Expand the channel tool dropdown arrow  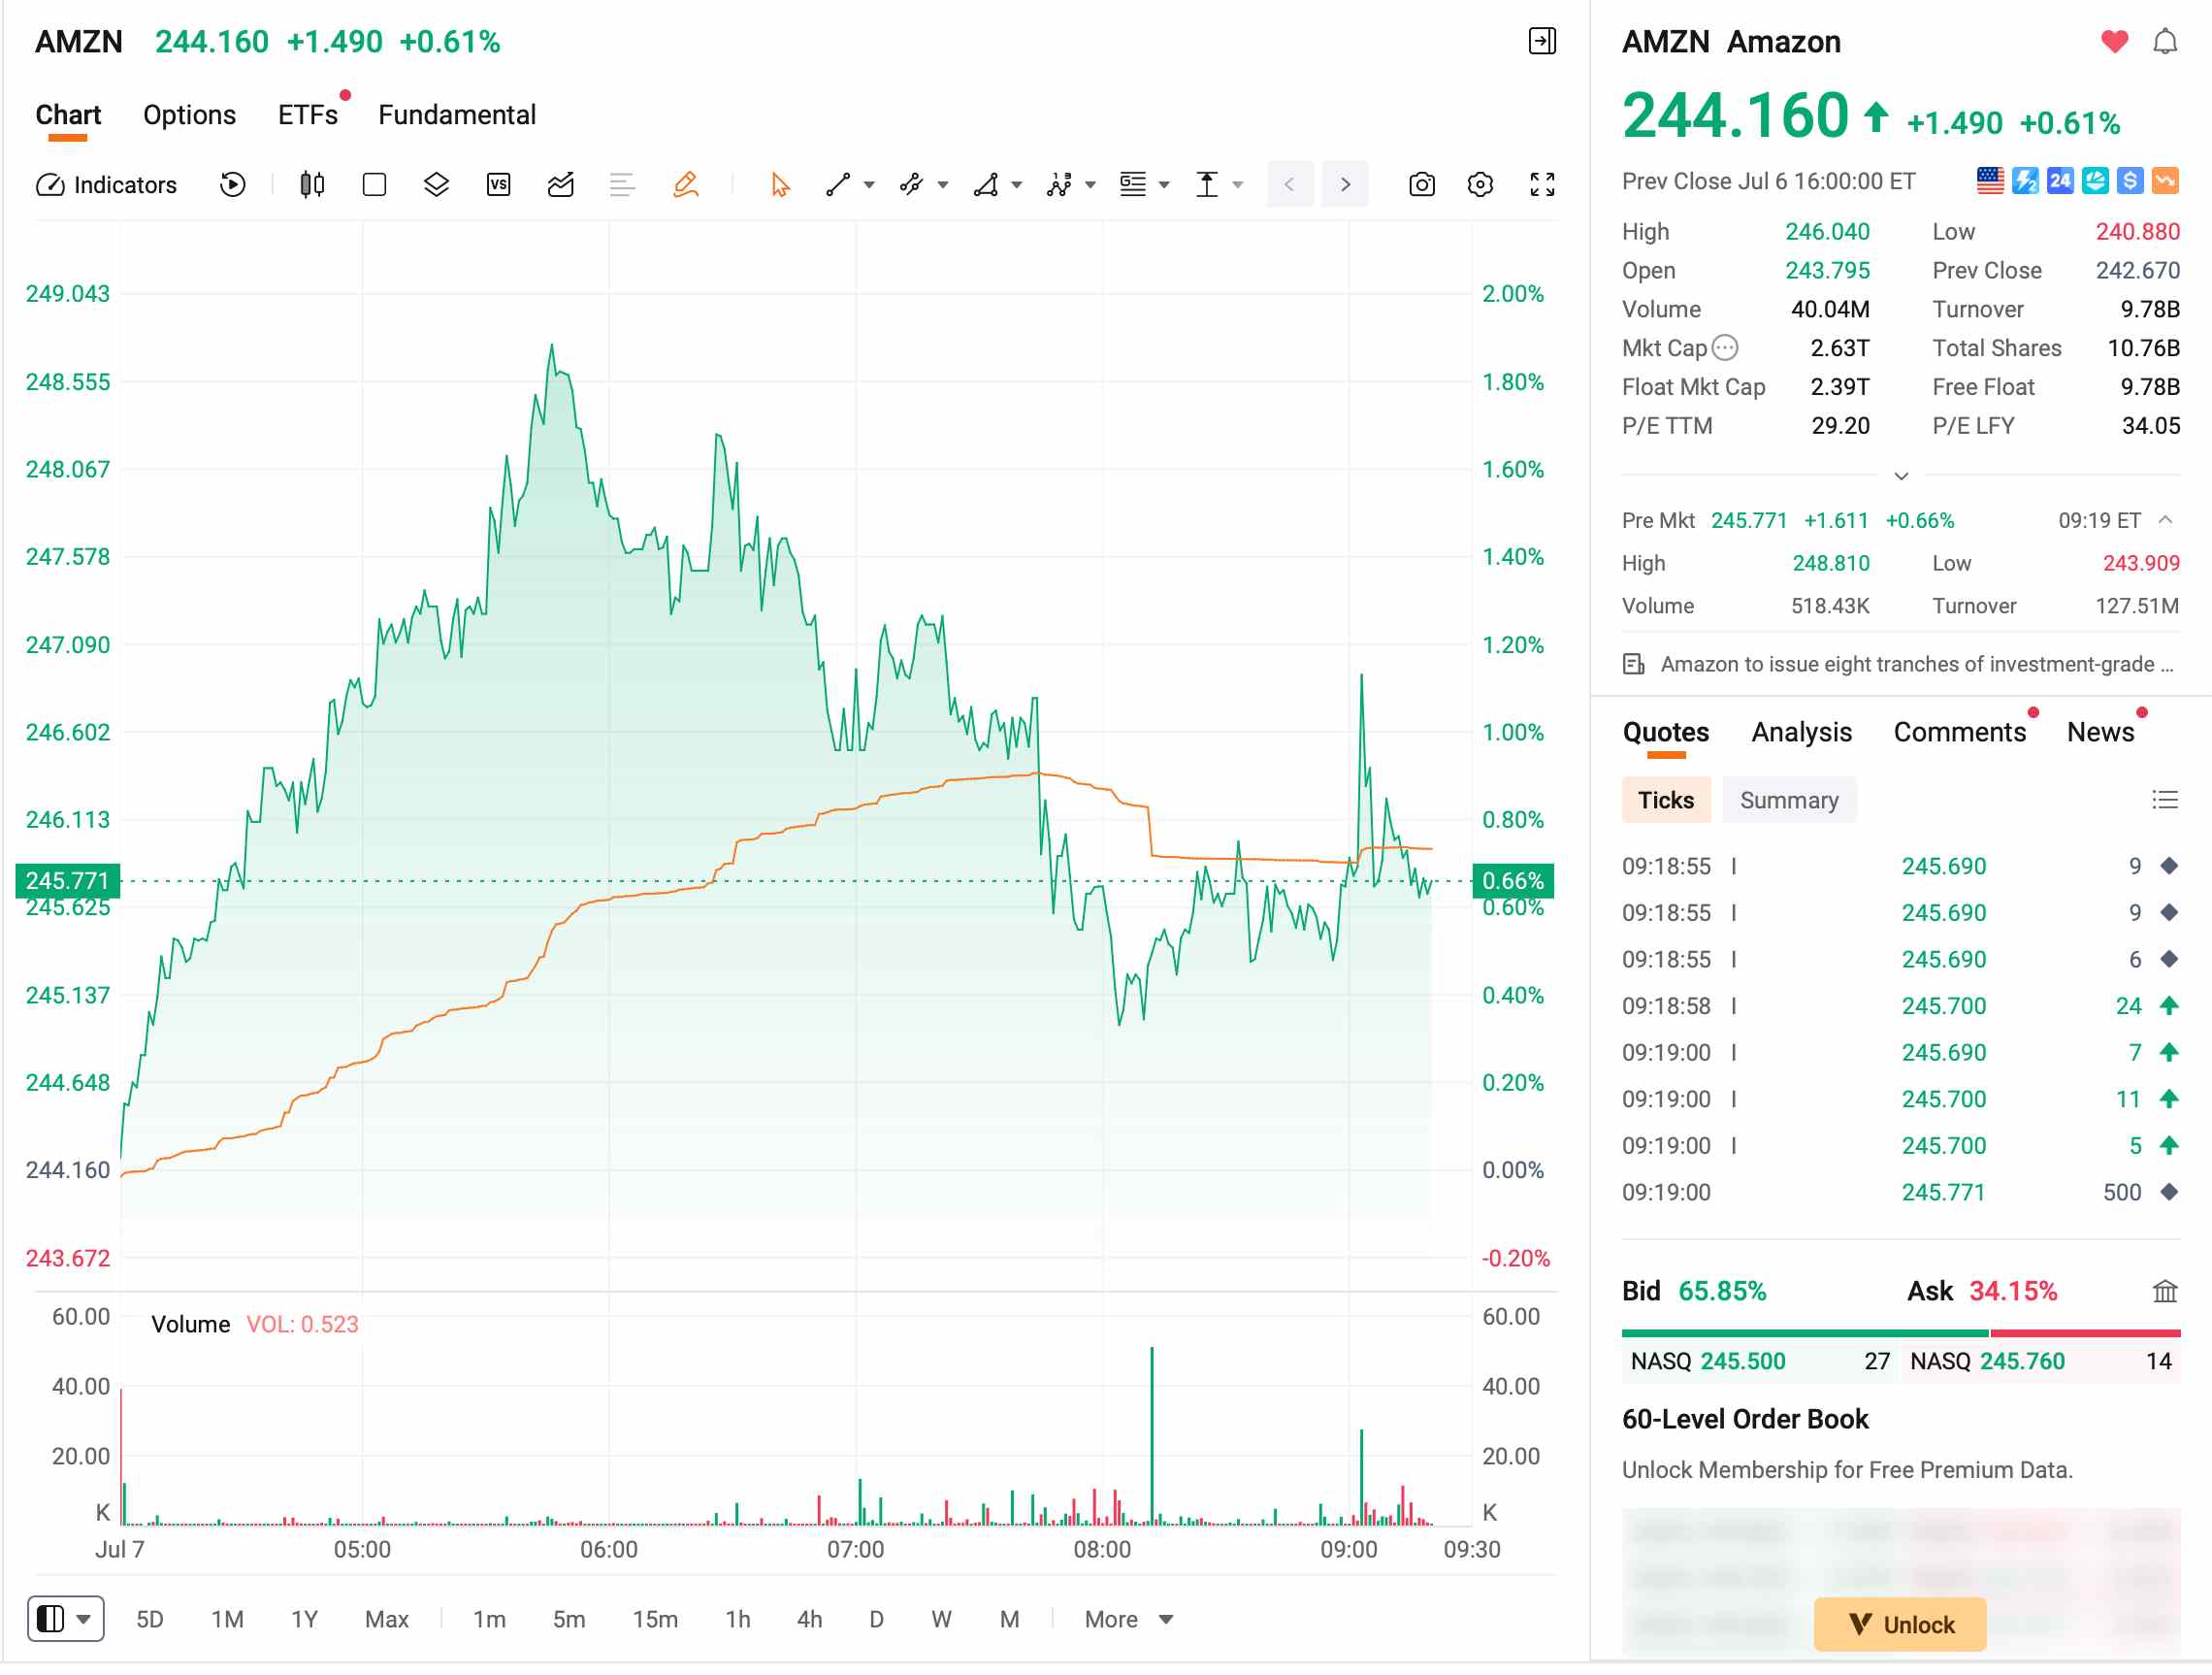(943, 185)
